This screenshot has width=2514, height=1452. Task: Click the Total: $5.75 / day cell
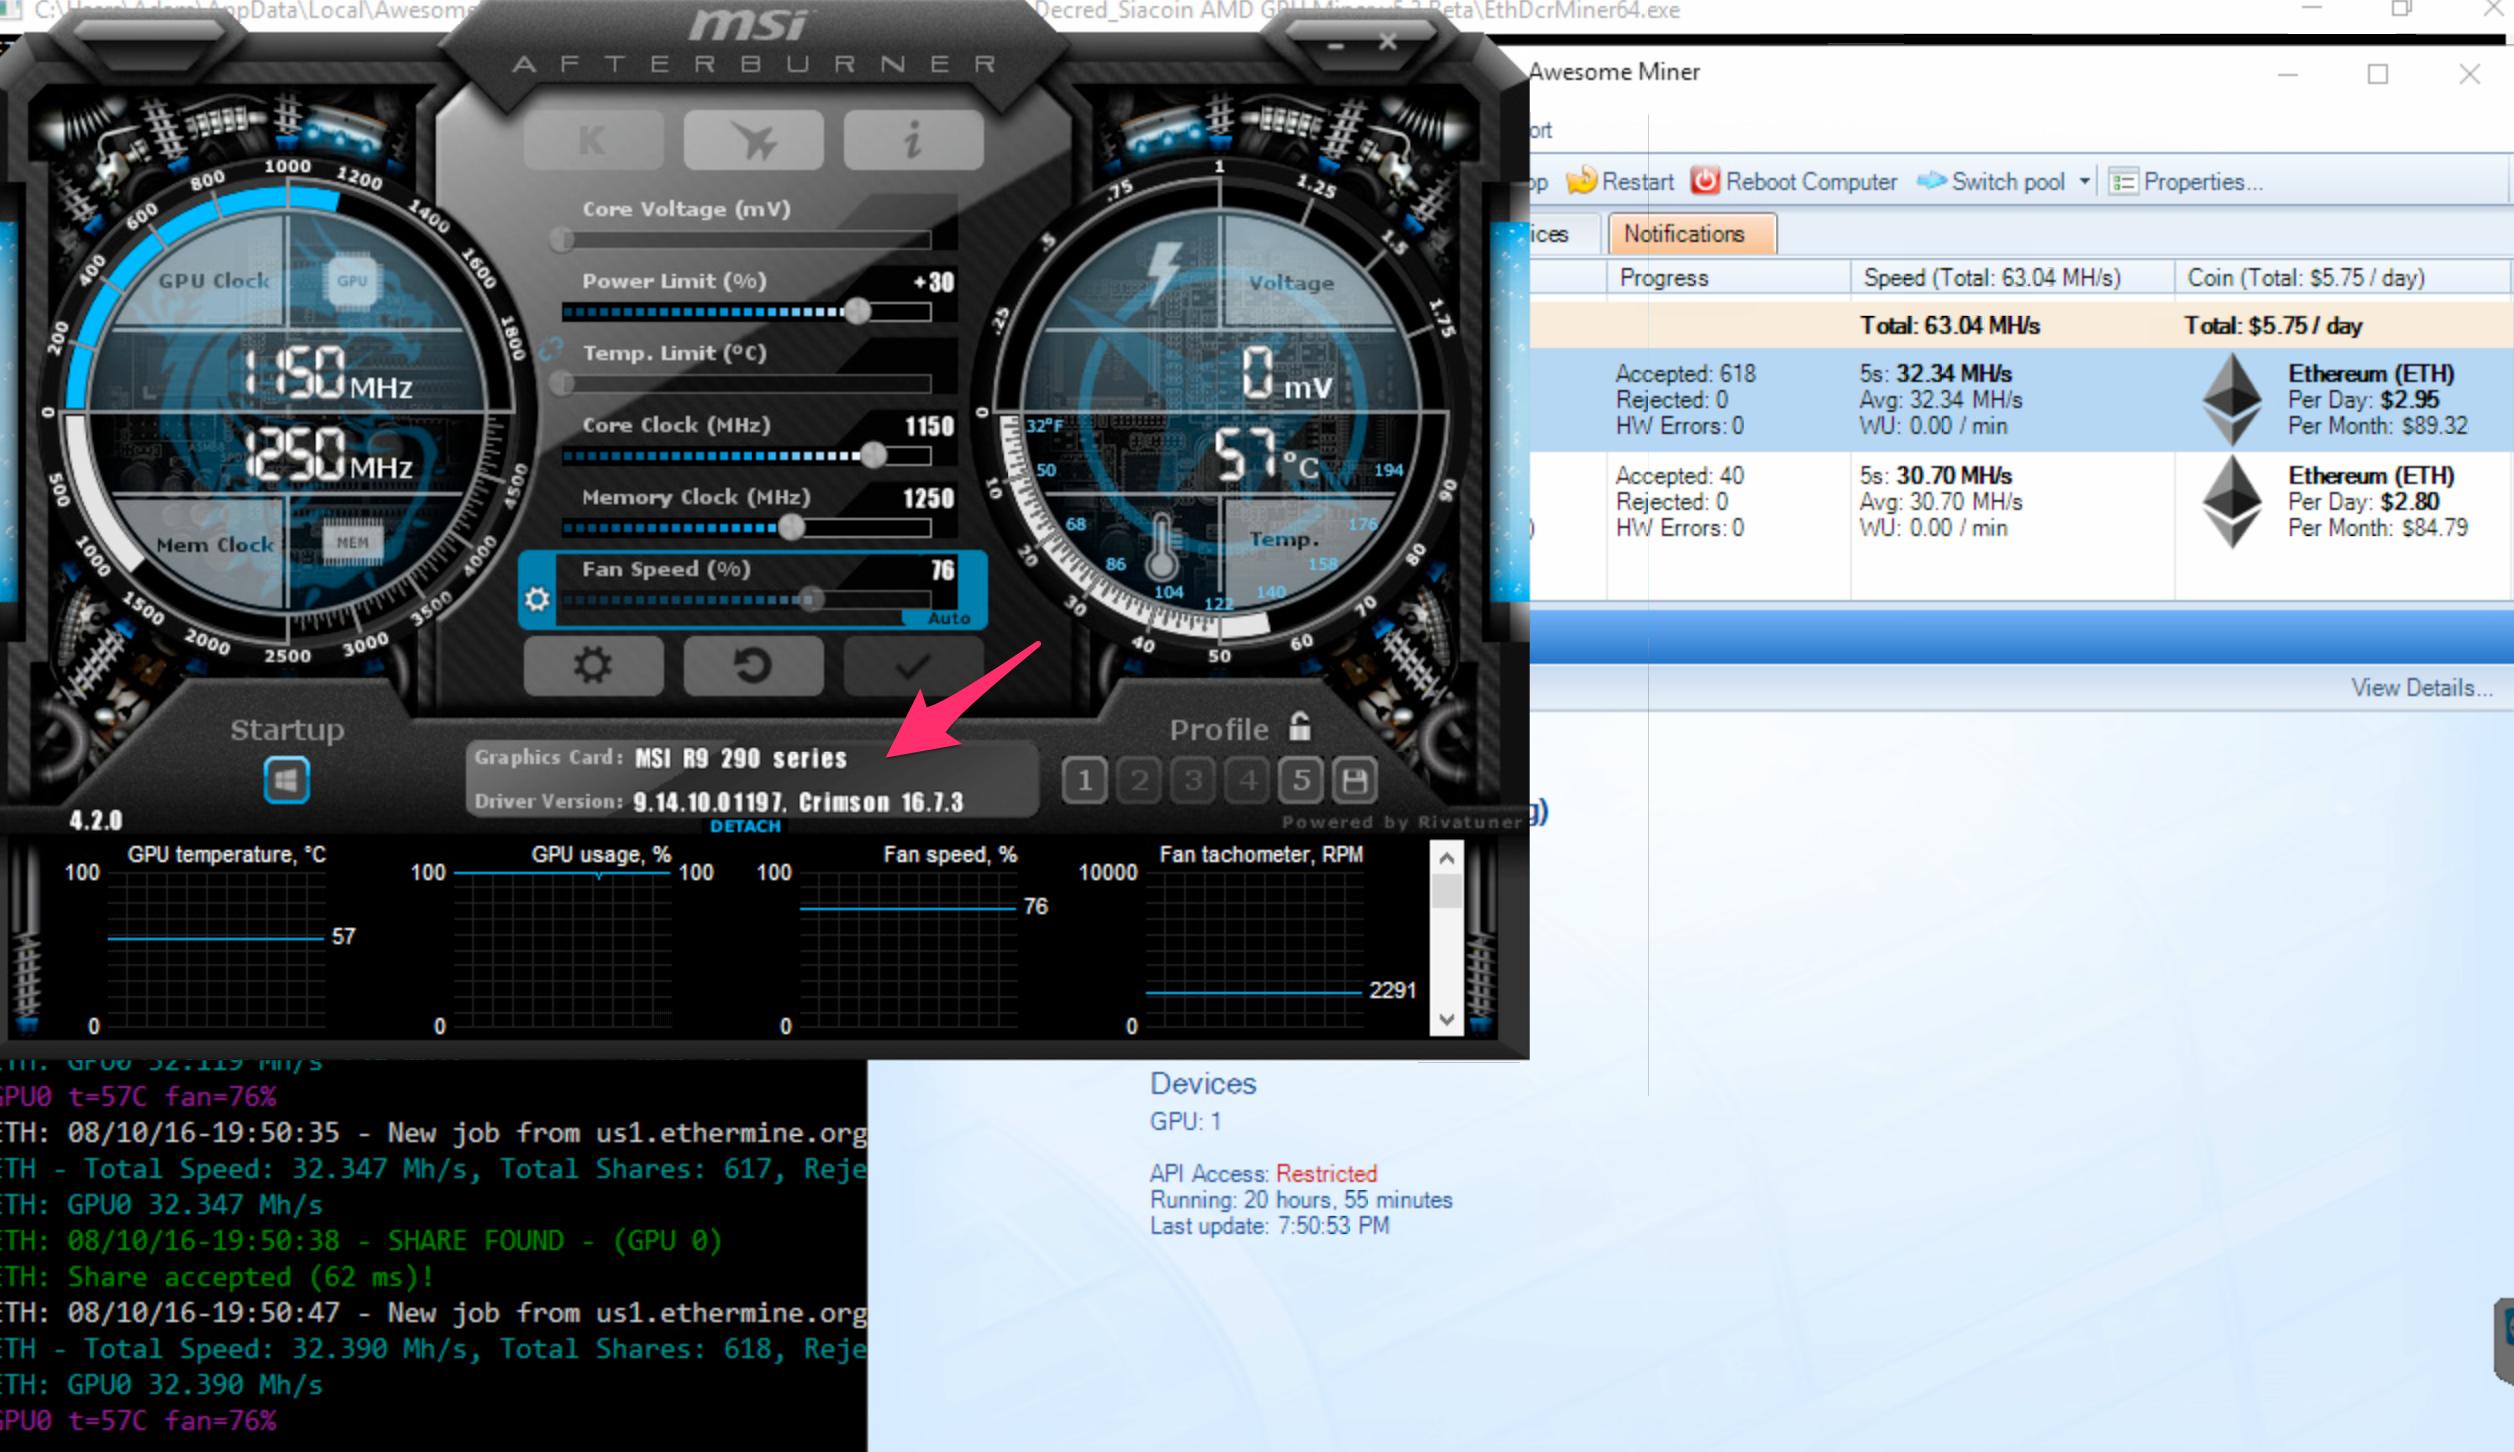coord(2273,326)
